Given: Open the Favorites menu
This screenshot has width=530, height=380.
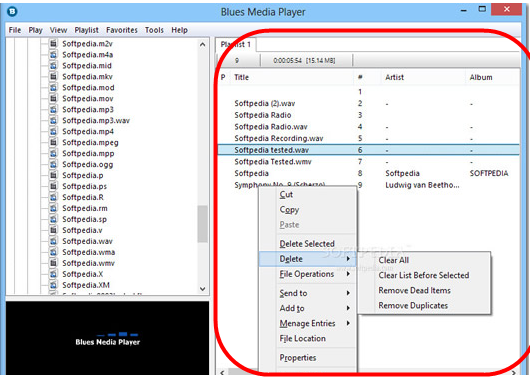Looking at the screenshot, I should [x=122, y=30].
